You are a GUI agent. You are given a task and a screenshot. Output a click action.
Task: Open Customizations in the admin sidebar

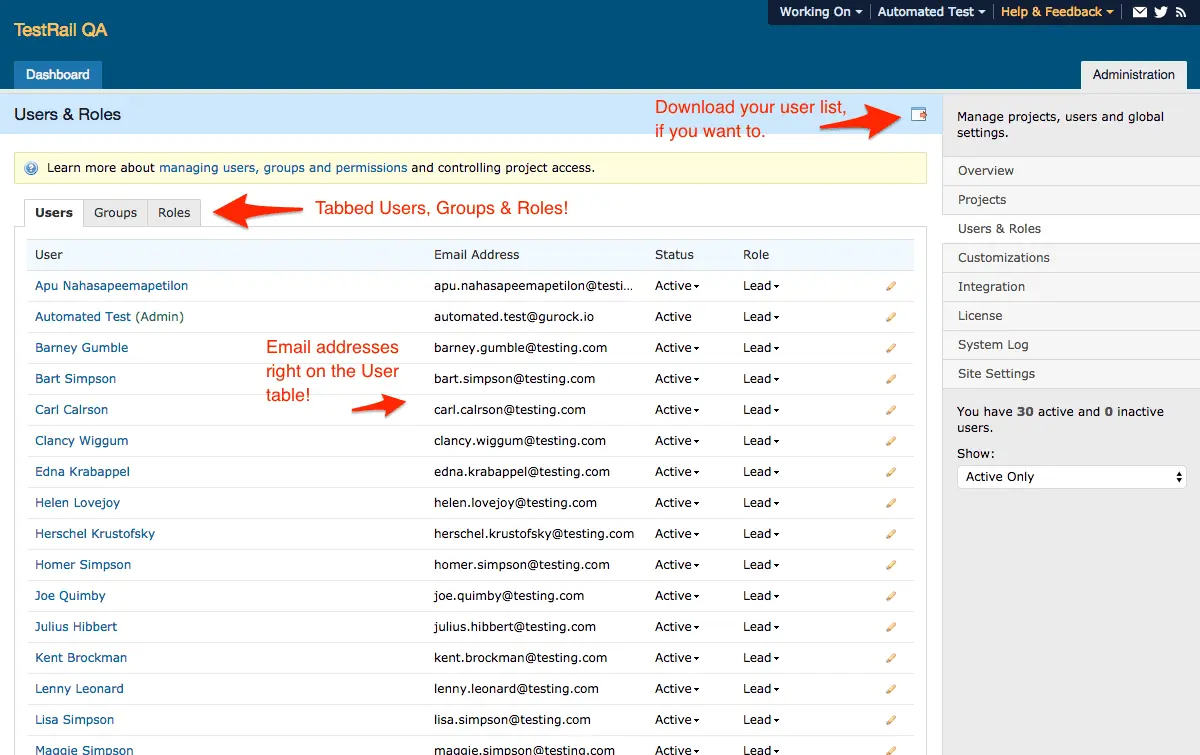(x=1071, y=258)
